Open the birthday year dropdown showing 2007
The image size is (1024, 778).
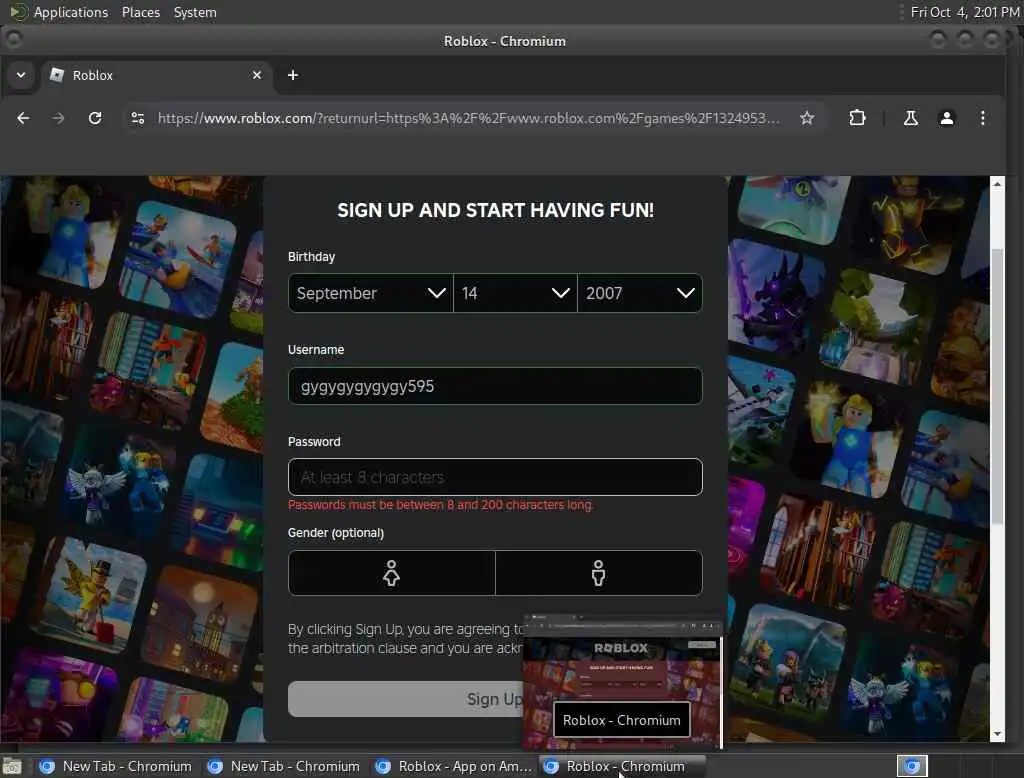639,293
